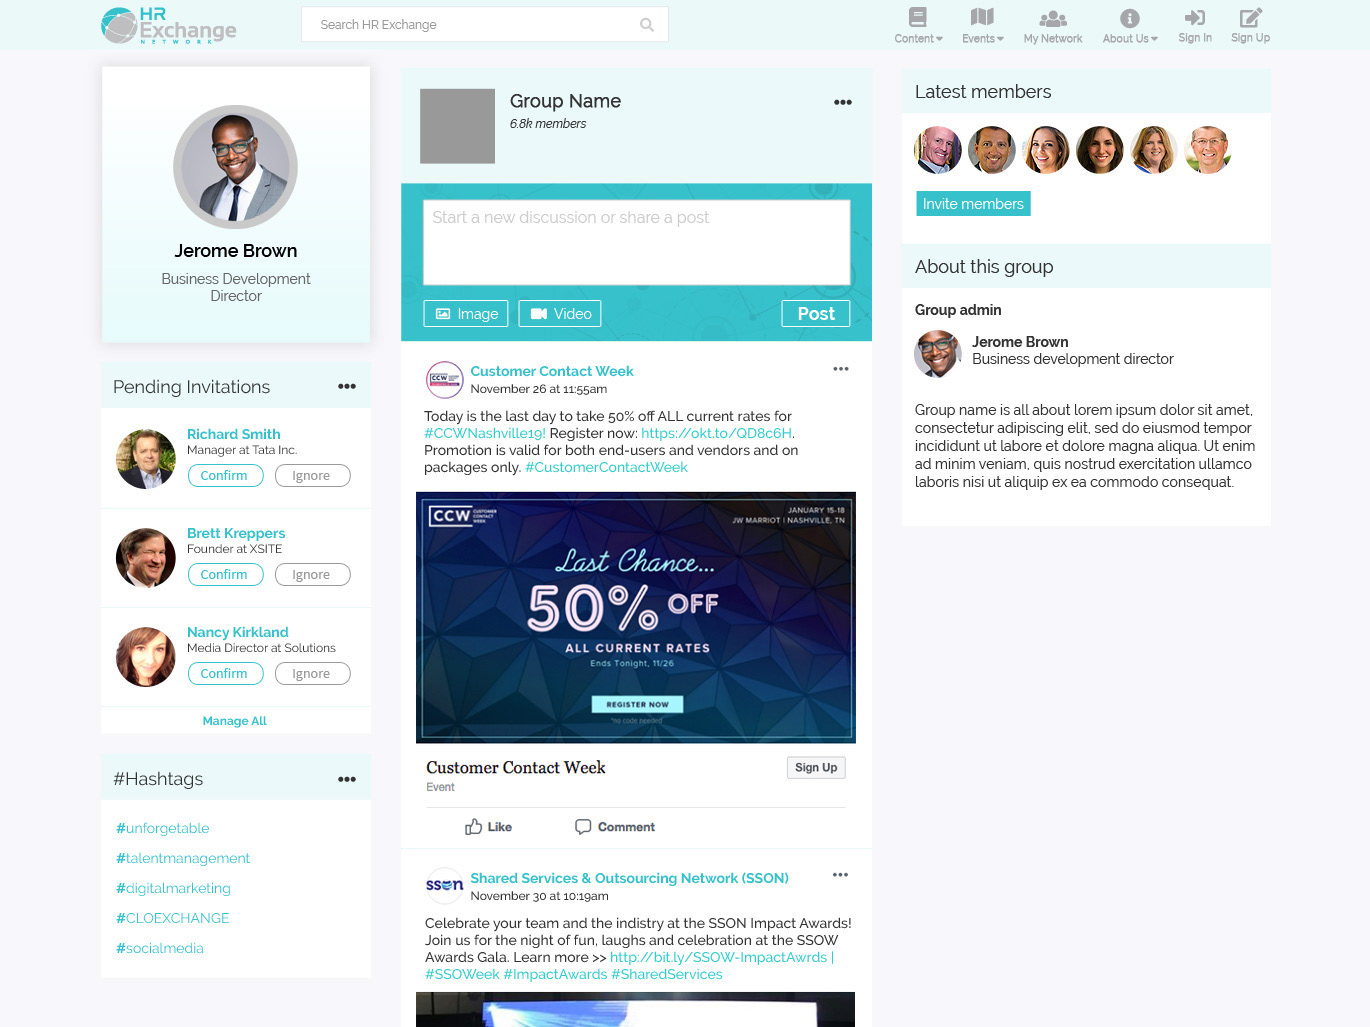Open Nancy Kirkland's profile link
Screen dimensions: 1370x1027
238,632
